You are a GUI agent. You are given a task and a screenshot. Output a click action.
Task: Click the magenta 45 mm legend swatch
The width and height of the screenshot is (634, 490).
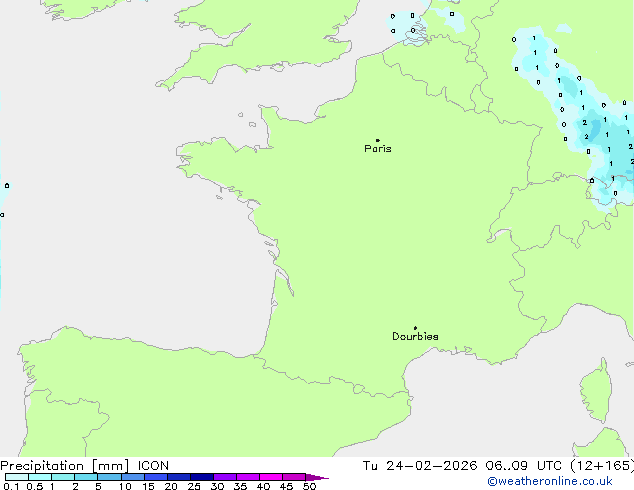point(294,477)
